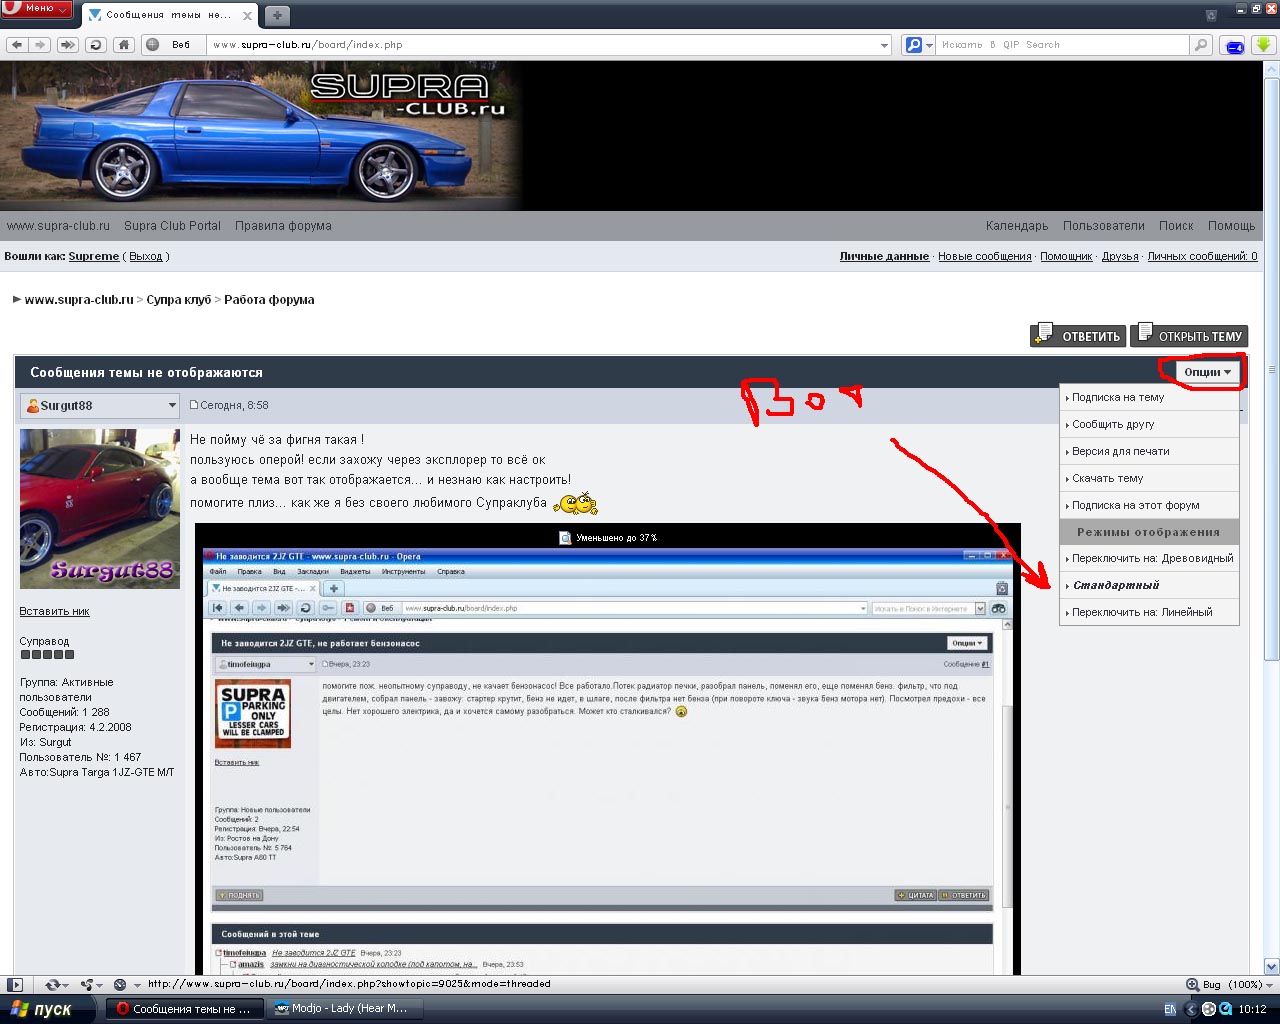
Task: Click the zoom percentage control in status bar
Action: pos(1244,985)
